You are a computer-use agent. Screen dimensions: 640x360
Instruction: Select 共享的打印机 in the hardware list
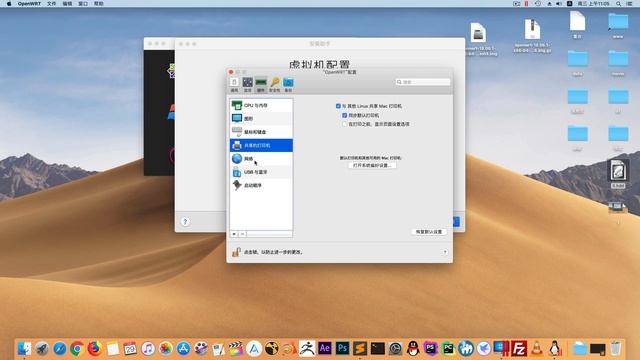pyautogui.click(x=261, y=145)
